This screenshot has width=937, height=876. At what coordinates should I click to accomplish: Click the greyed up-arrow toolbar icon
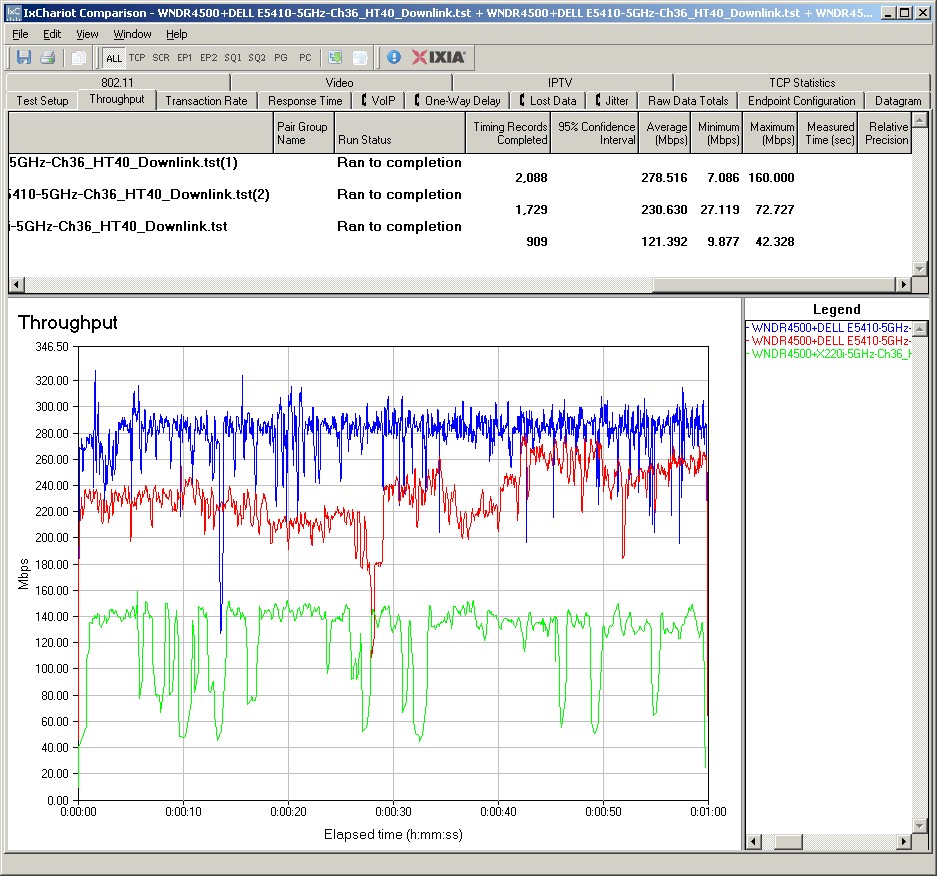point(360,57)
